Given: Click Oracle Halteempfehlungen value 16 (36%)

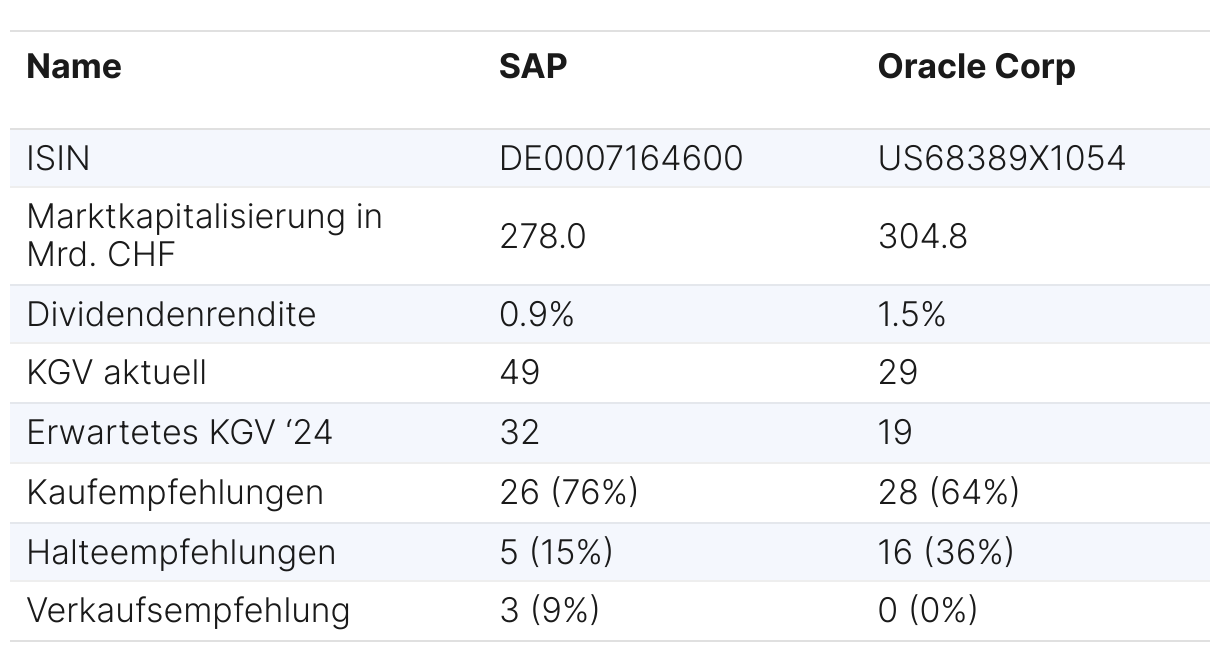Looking at the screenshot, I should [x=945, y=551].
